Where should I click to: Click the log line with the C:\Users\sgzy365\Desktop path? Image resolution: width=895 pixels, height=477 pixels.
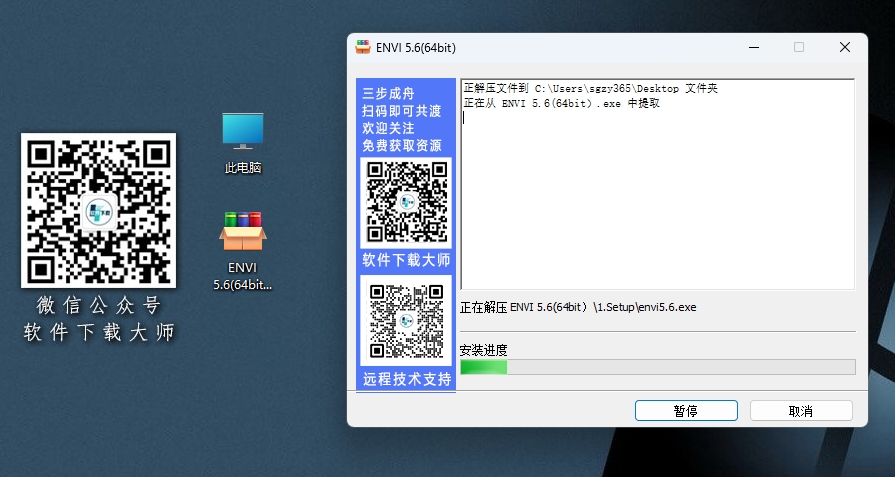590,88
